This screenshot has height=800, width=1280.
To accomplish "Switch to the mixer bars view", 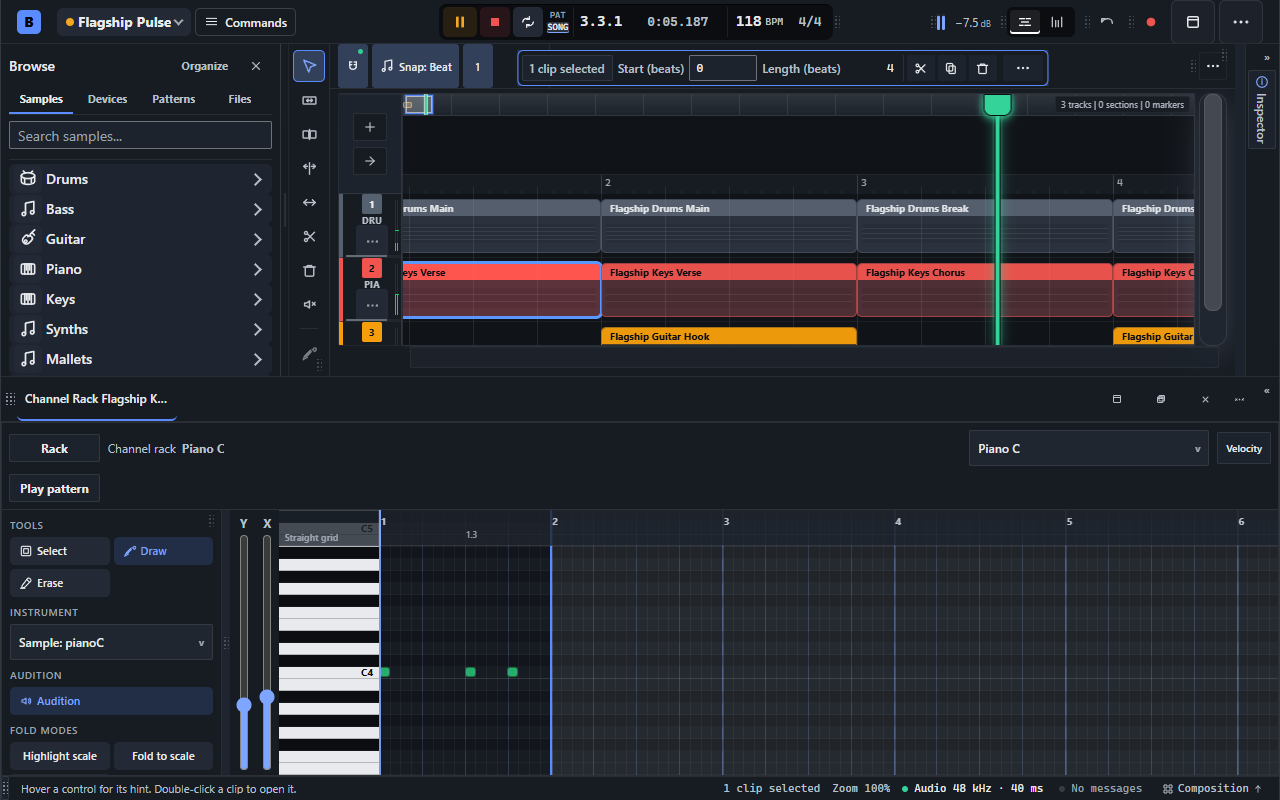I will [x=1057, y=22].
